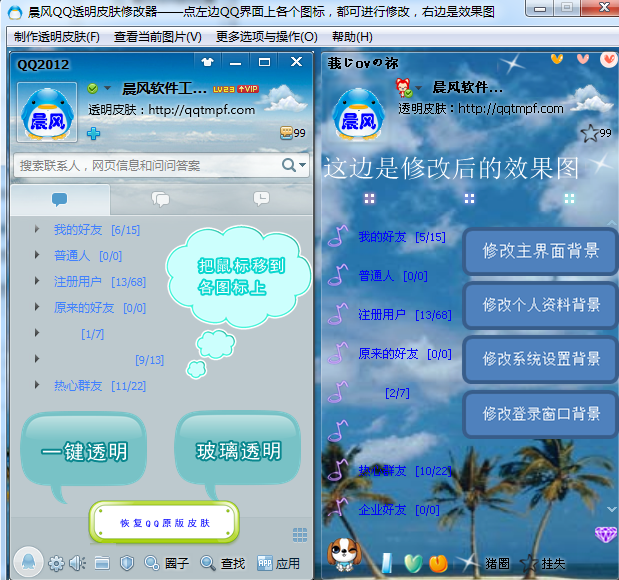The width and height of the screenshot is (619, 580).
Task: Click 企业好友 [0/0] in preview list
Action: (x=399, y=510)
